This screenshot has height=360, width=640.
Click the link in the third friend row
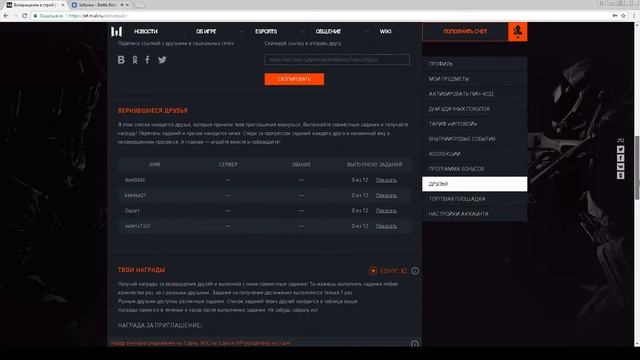click(386, 211)
